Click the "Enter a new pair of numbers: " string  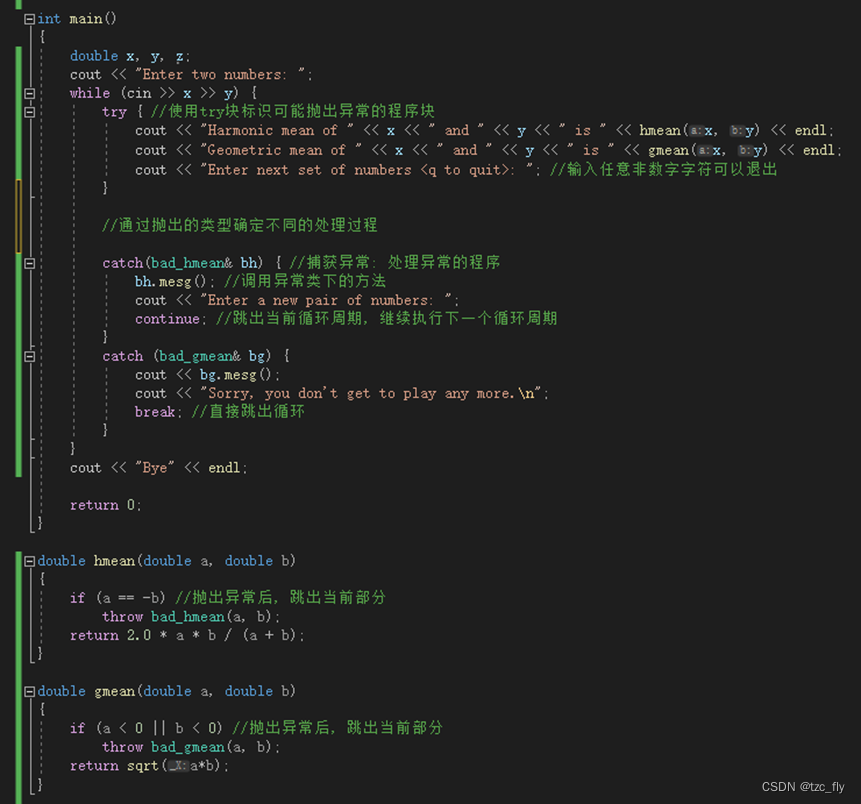[326, 300]
